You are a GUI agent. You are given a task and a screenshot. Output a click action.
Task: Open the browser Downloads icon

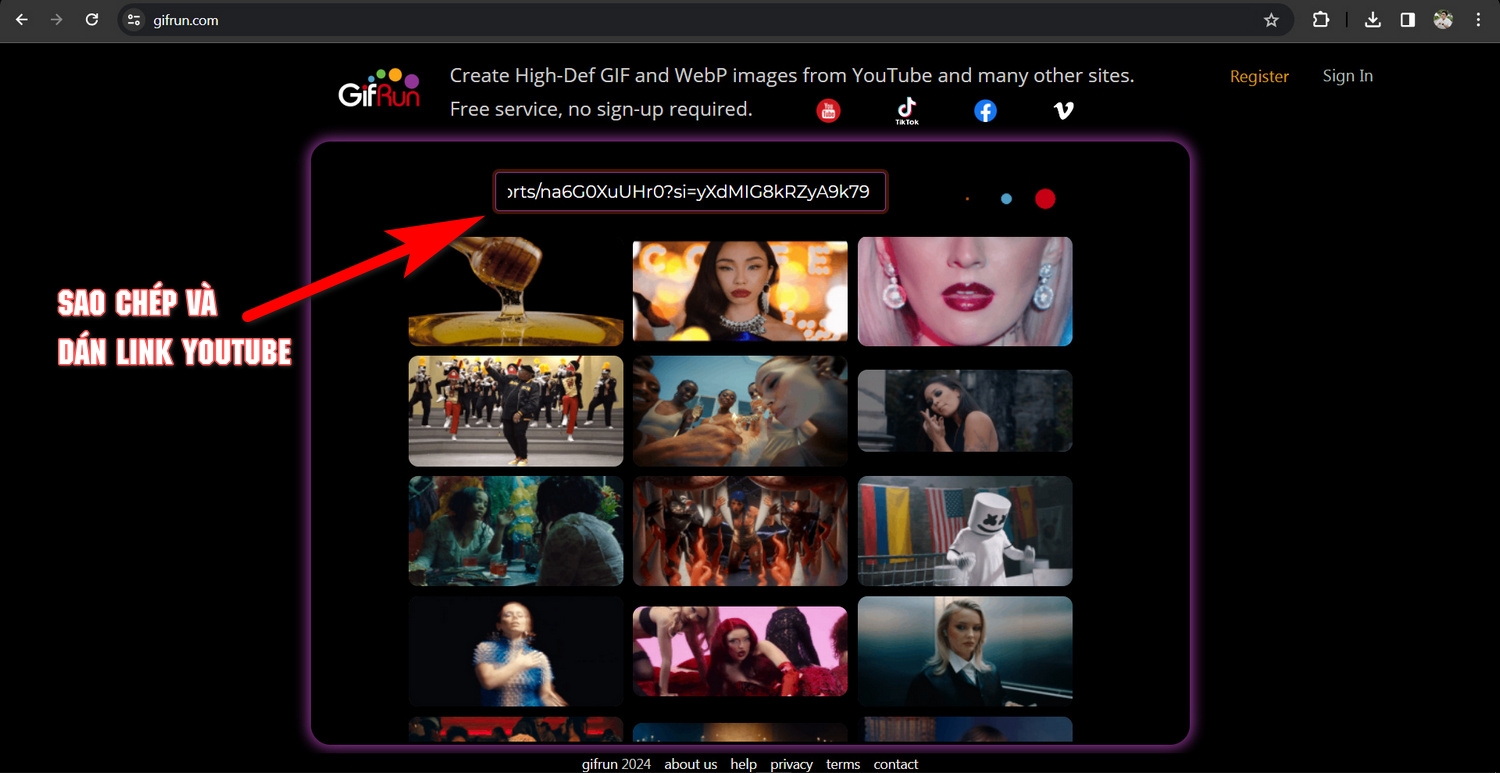pyautogui.click(x=1373, y=20)
